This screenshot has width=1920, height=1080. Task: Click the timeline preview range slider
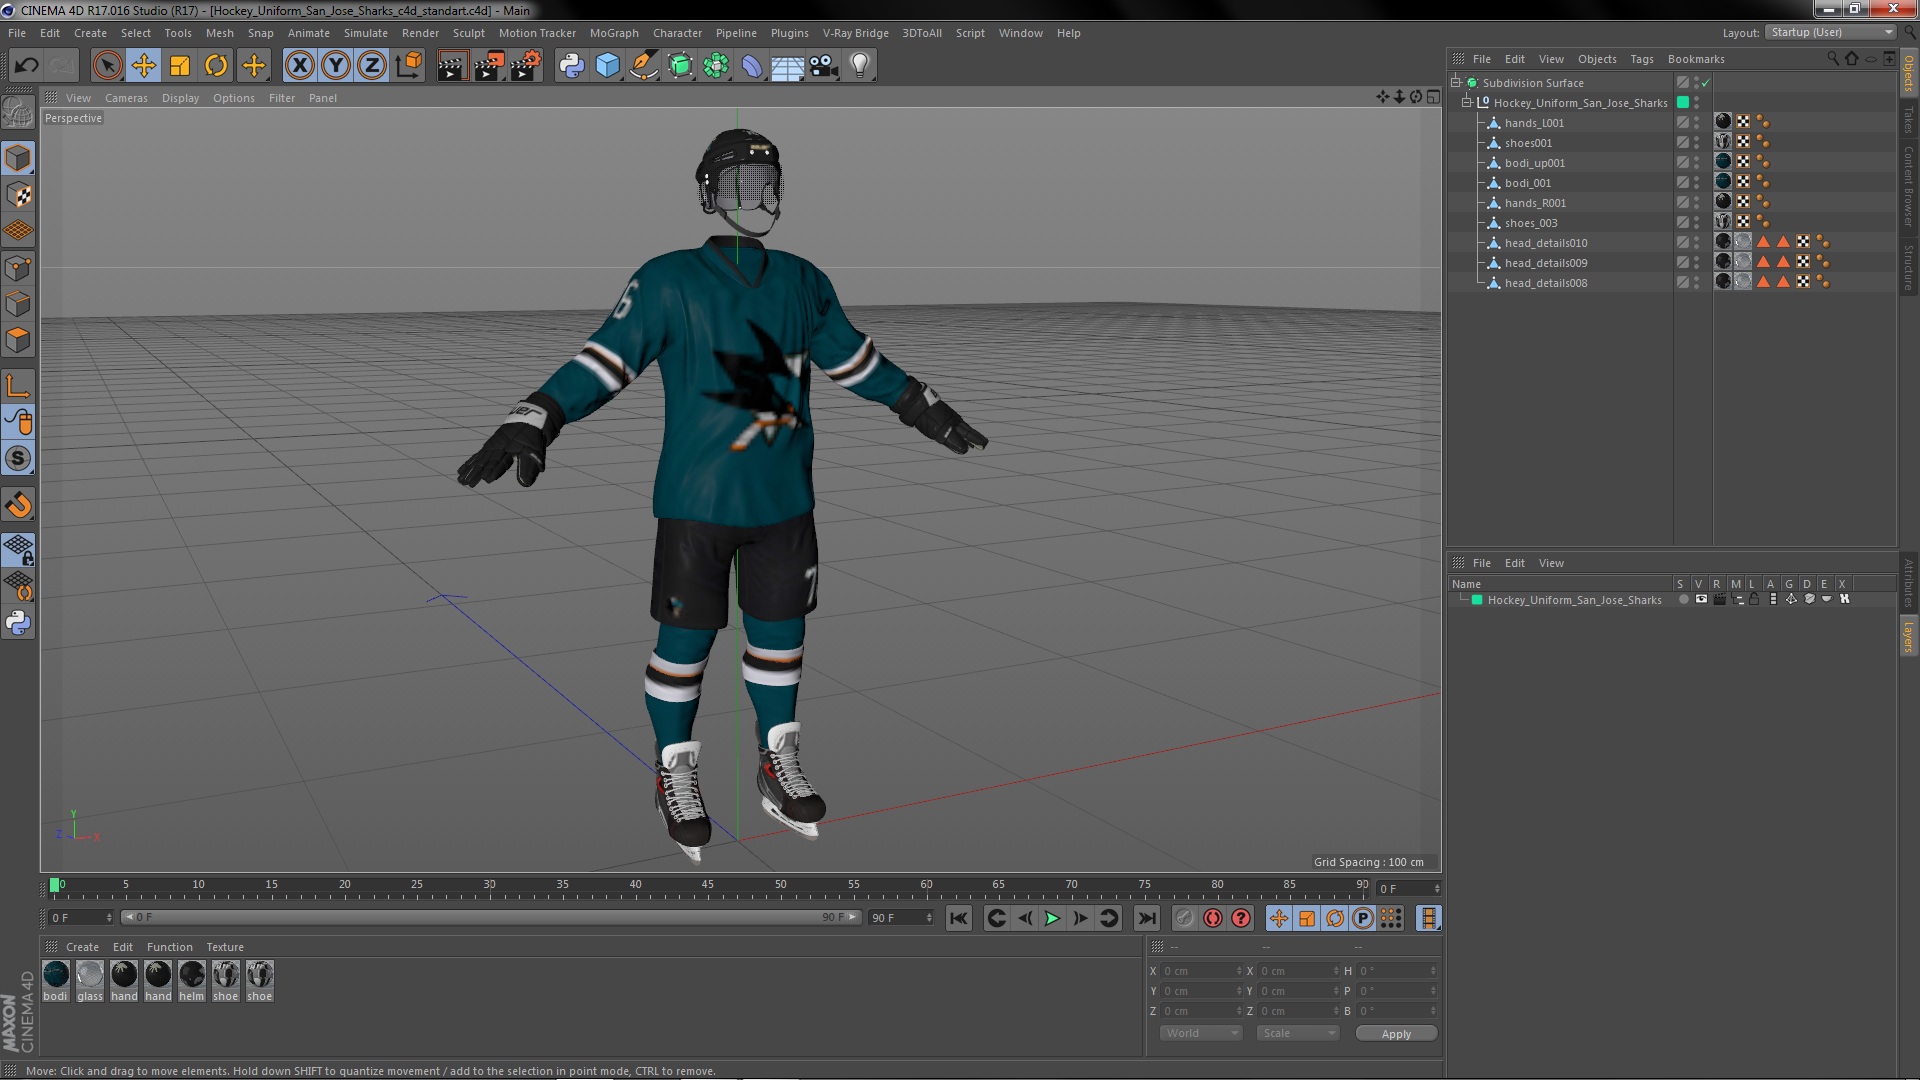pyautogui.click(x=490, y=918)
